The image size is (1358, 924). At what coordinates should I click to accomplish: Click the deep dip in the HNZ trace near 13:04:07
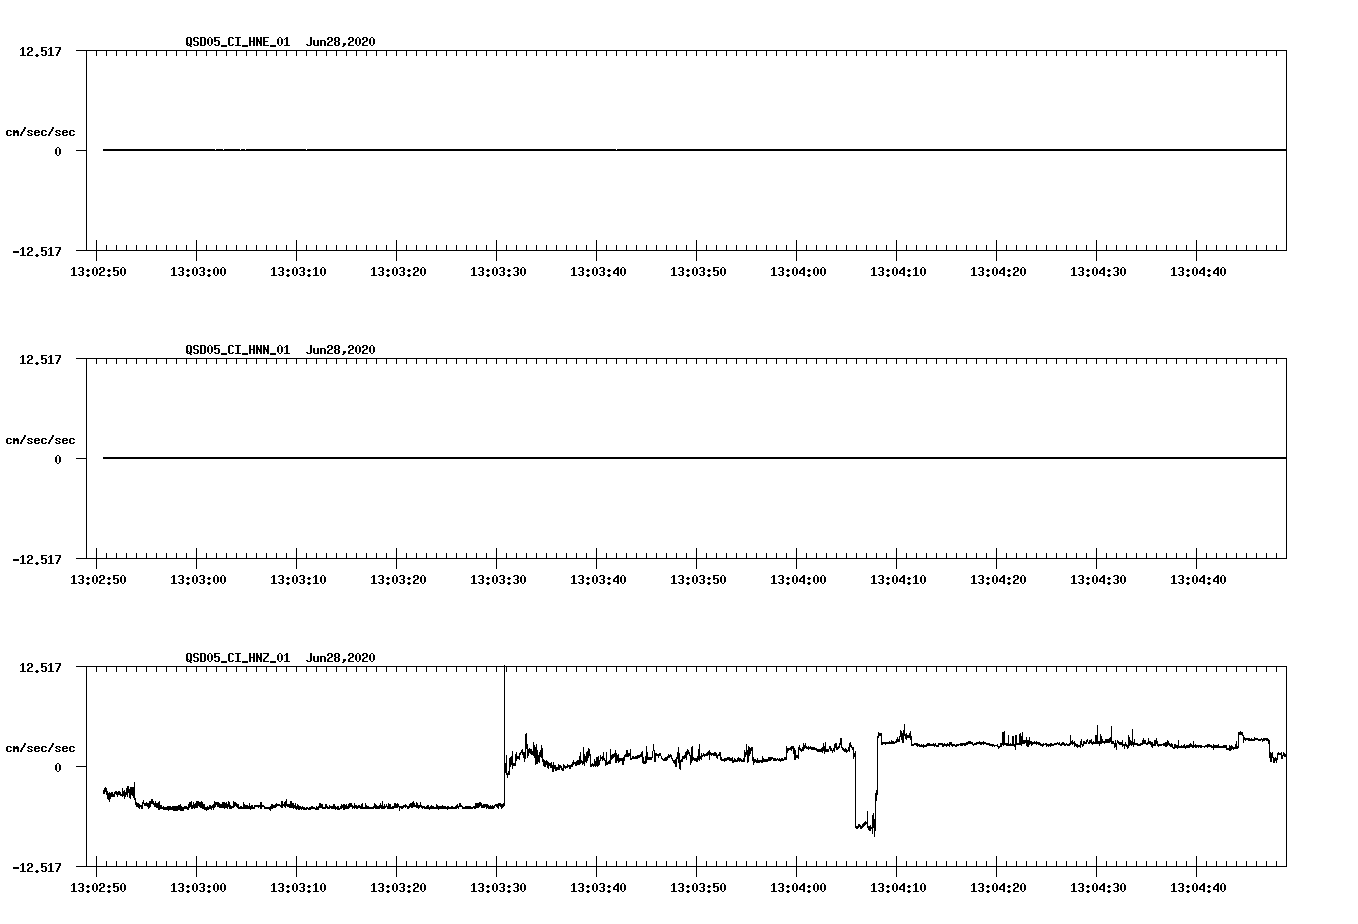point(866,824)
